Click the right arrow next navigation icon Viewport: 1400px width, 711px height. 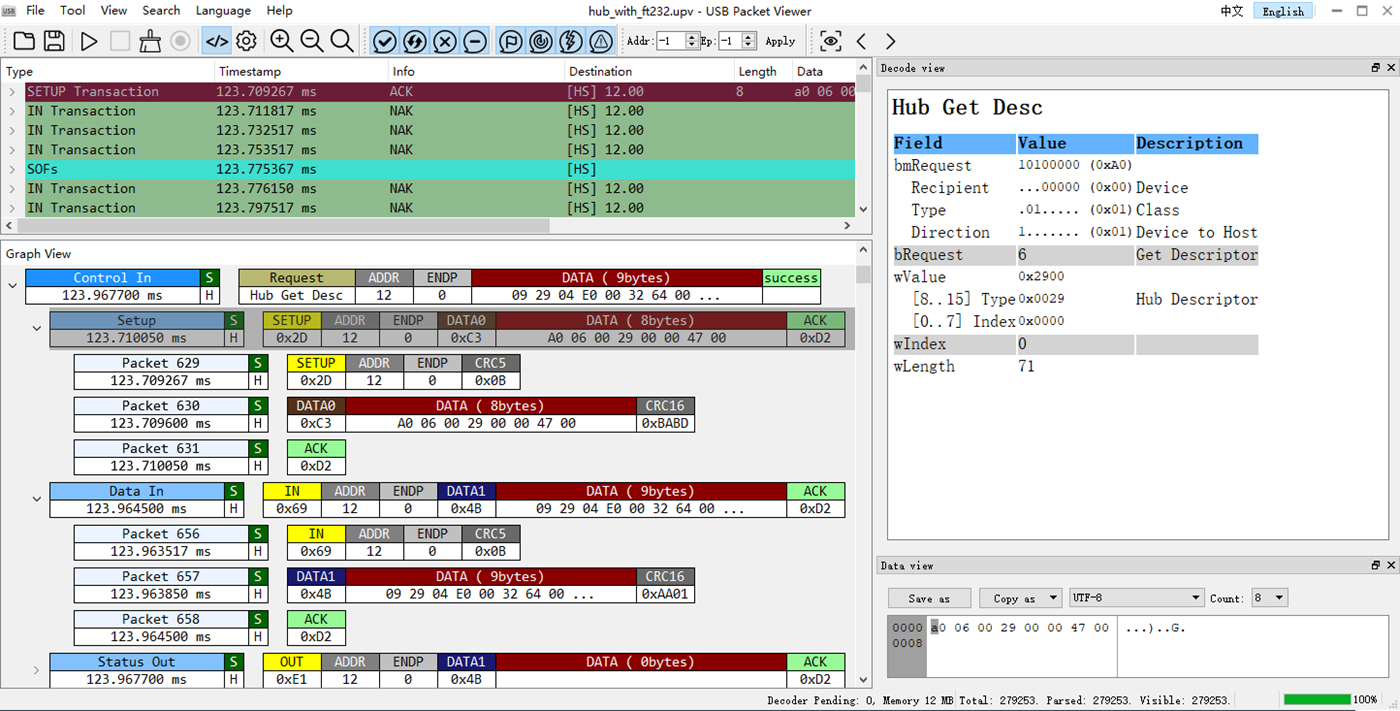click(890, 41)
